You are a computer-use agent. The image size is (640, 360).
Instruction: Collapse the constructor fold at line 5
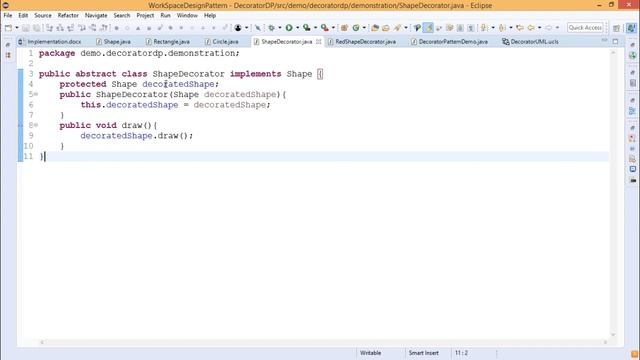(36, 94)
